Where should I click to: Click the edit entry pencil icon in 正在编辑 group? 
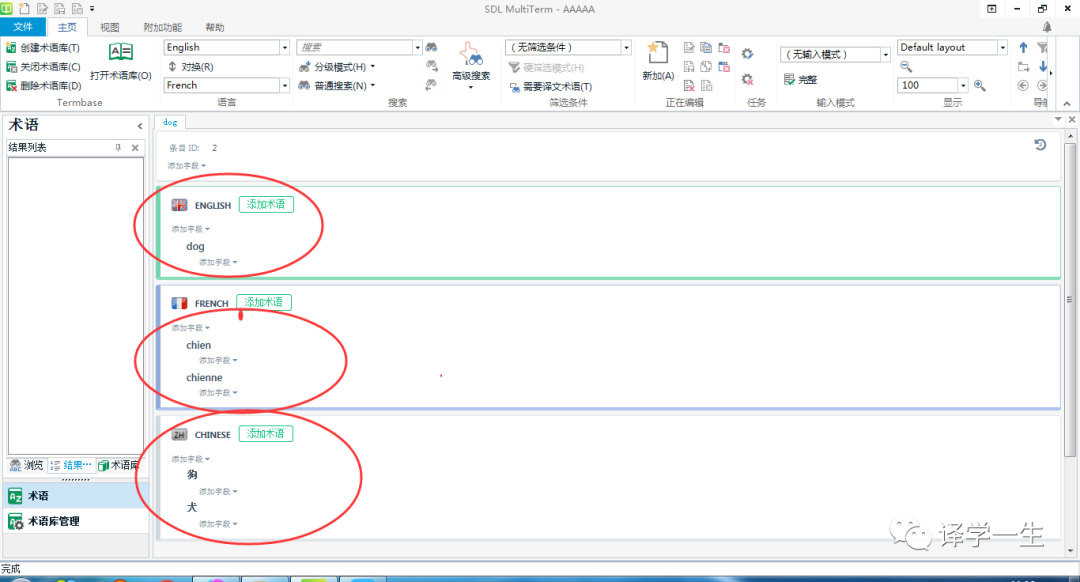pos(689,48)
